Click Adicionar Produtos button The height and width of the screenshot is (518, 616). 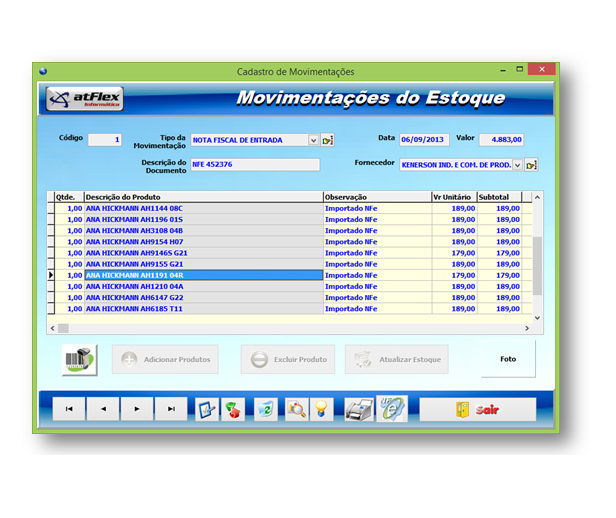point(165,359)
